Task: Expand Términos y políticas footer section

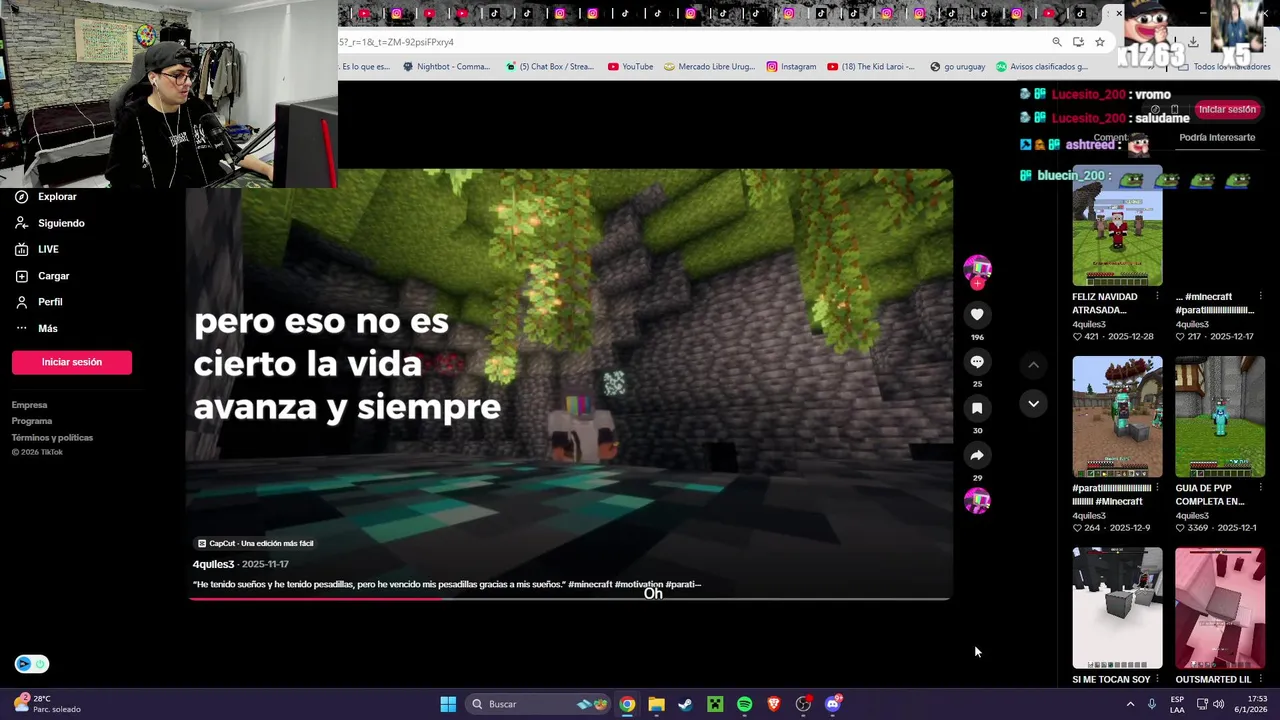Action: 52,437
